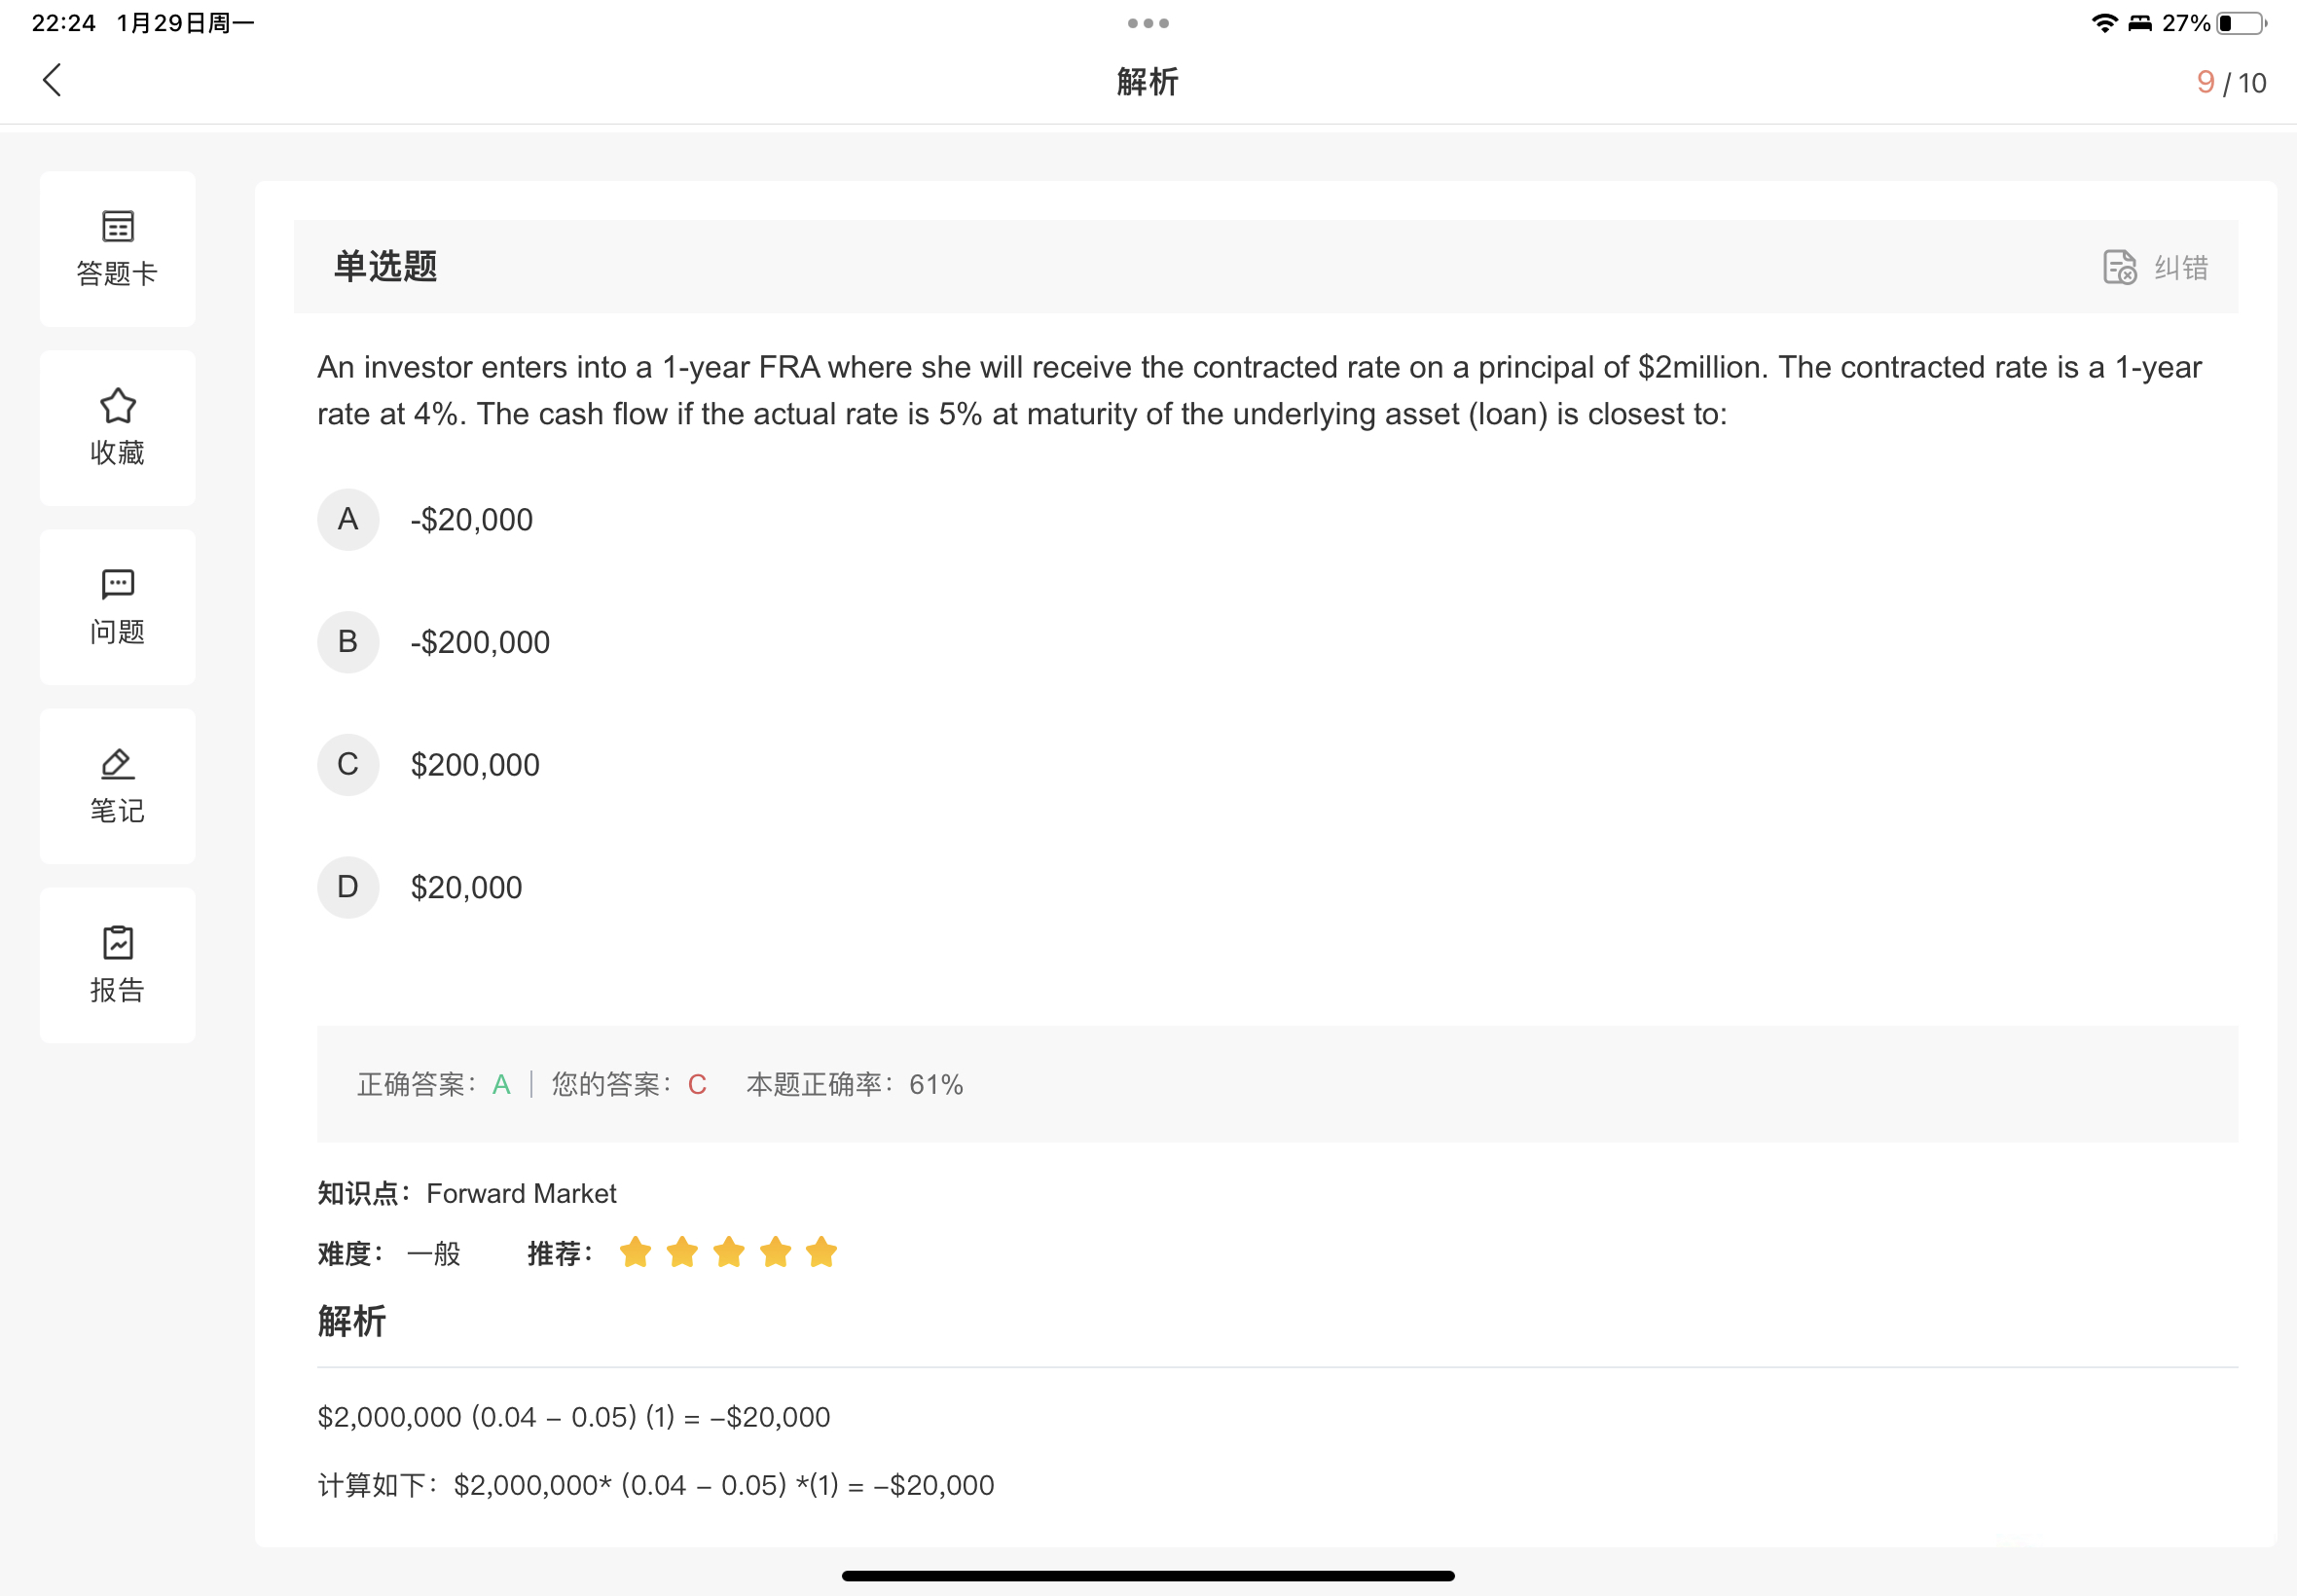The height and width of the screenshot is (1596, 2297).
Task: Open 笔记 notes pencil icon
Action: (117, 785)
